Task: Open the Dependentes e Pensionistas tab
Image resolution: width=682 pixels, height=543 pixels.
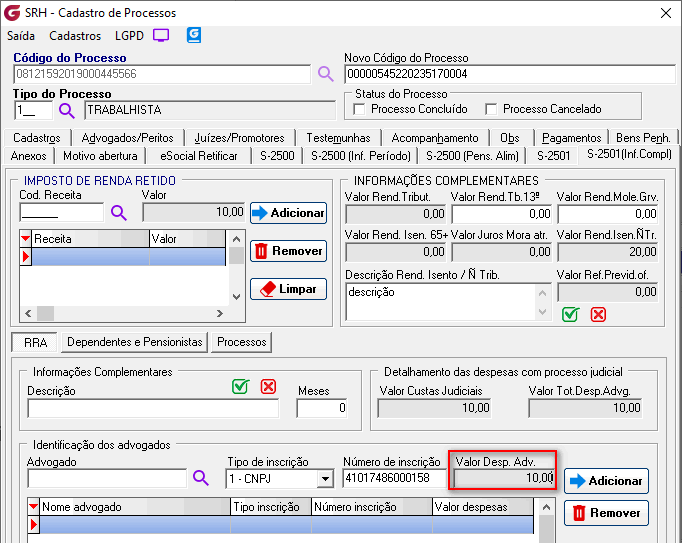Action: [135, 342]
